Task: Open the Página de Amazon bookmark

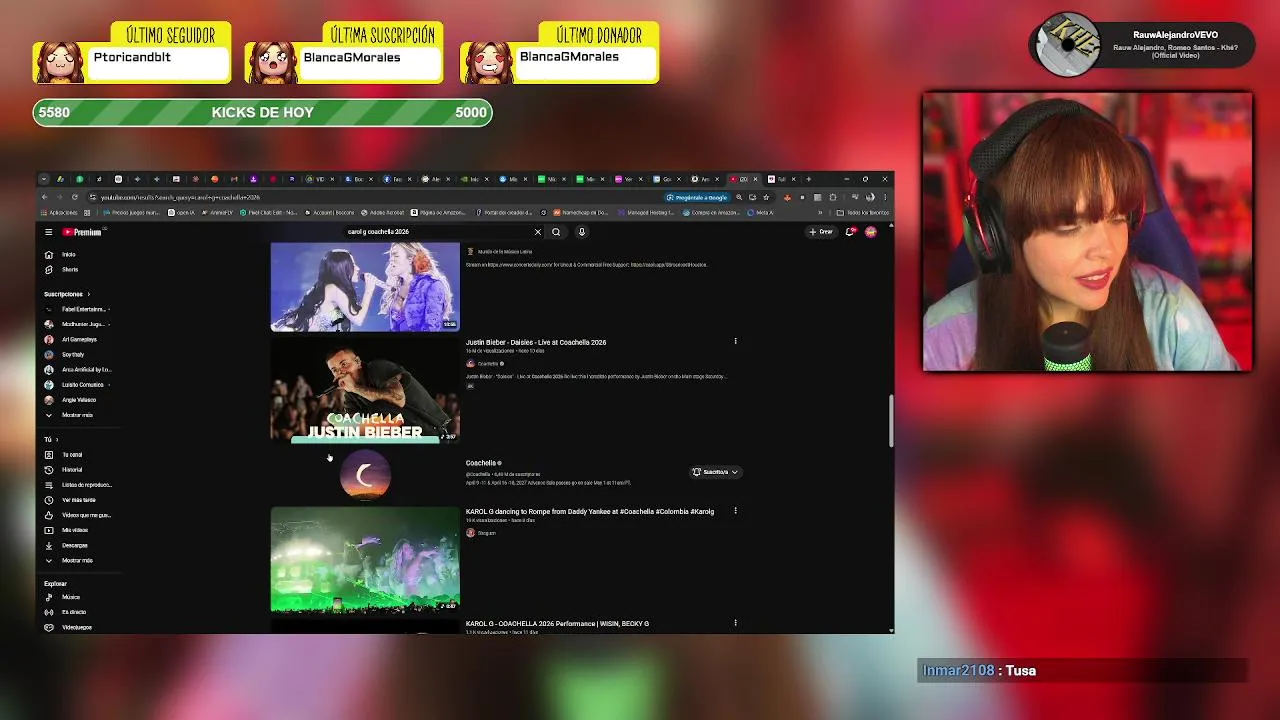Action: [438, 212]
